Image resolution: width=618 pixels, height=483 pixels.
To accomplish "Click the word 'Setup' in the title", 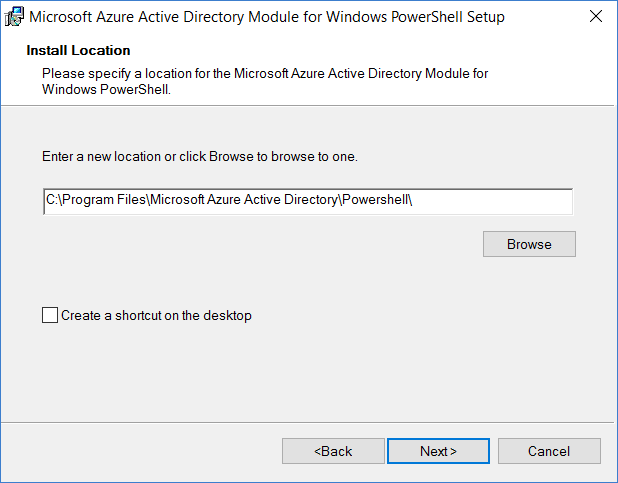I will click(x=486, y=17).
